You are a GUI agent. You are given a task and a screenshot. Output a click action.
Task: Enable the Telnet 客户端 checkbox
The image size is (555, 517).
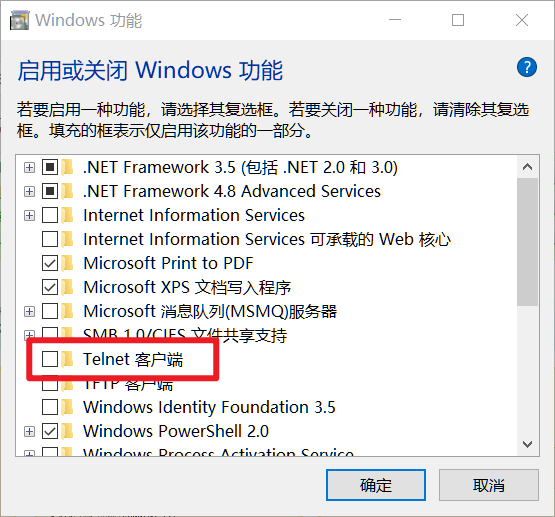(x=50, y=359)
